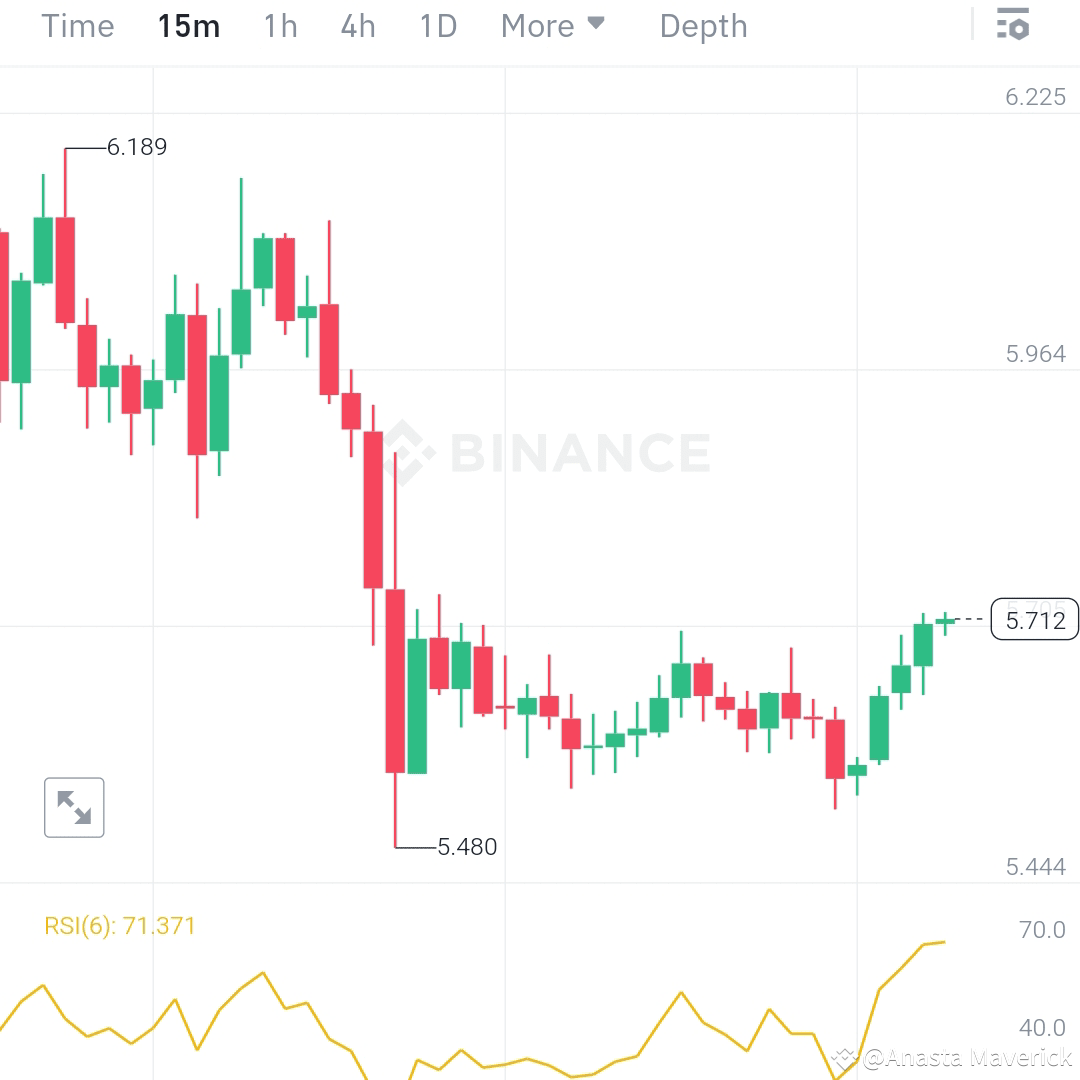This screenshot has height=1080, width=1080.
Task: Enable the 1D candle interval
Action: coord(437,26)
